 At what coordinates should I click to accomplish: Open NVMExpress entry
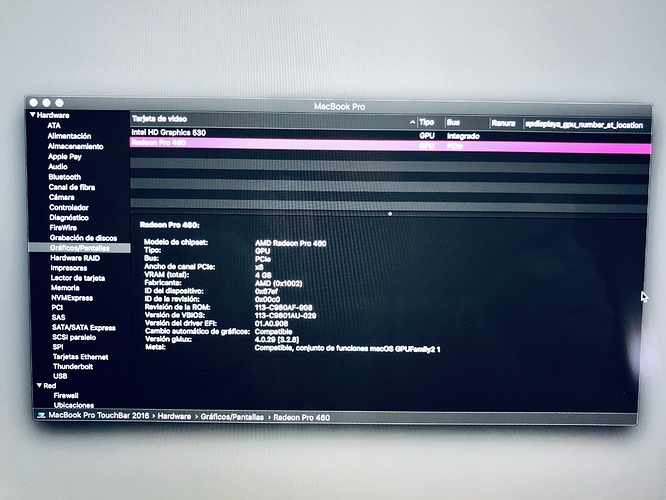(x=72, y=298)
